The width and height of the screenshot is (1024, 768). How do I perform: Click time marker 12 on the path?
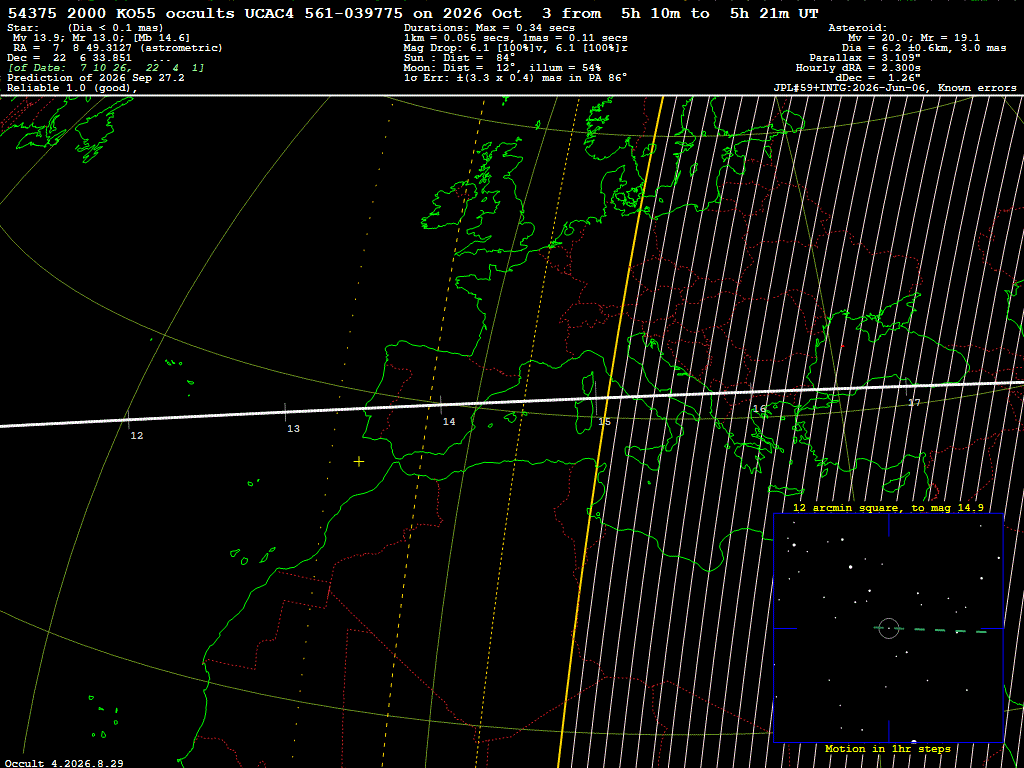tap(136, 436)
